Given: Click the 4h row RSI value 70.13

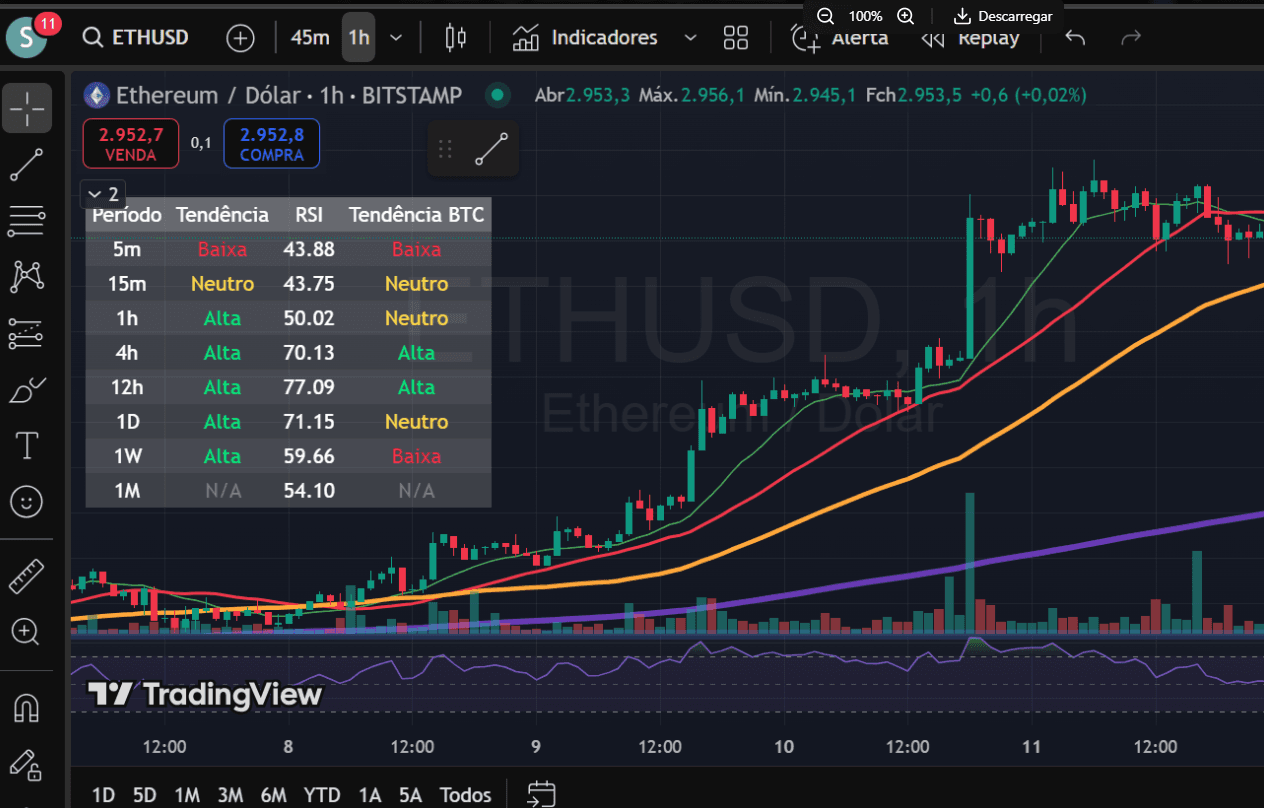Looking at the screenshot, I should tap(309, 352).
